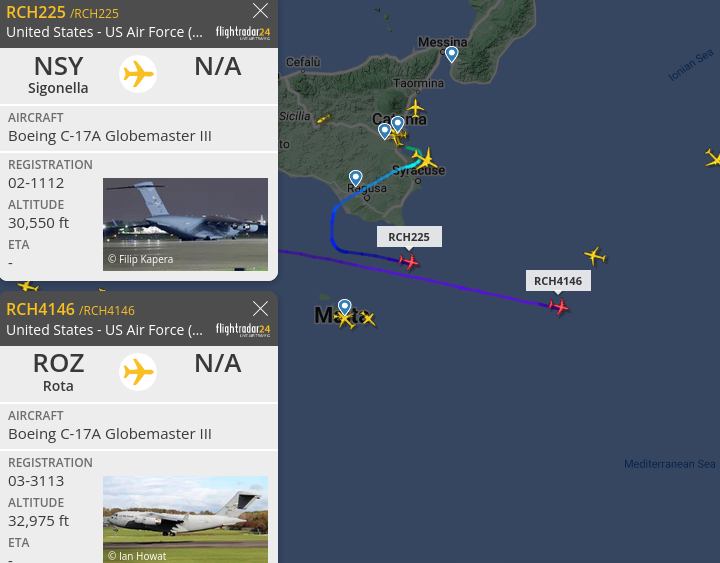The width and height of the screenshot is (720, 563).
Task: Select large yellow aircraft near Syracuse
Action: (426, 158)
